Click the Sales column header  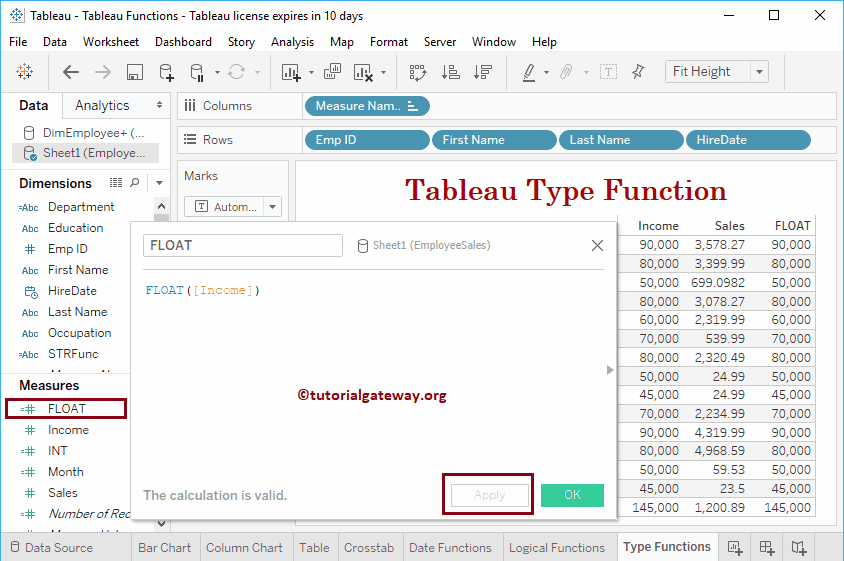729,226
